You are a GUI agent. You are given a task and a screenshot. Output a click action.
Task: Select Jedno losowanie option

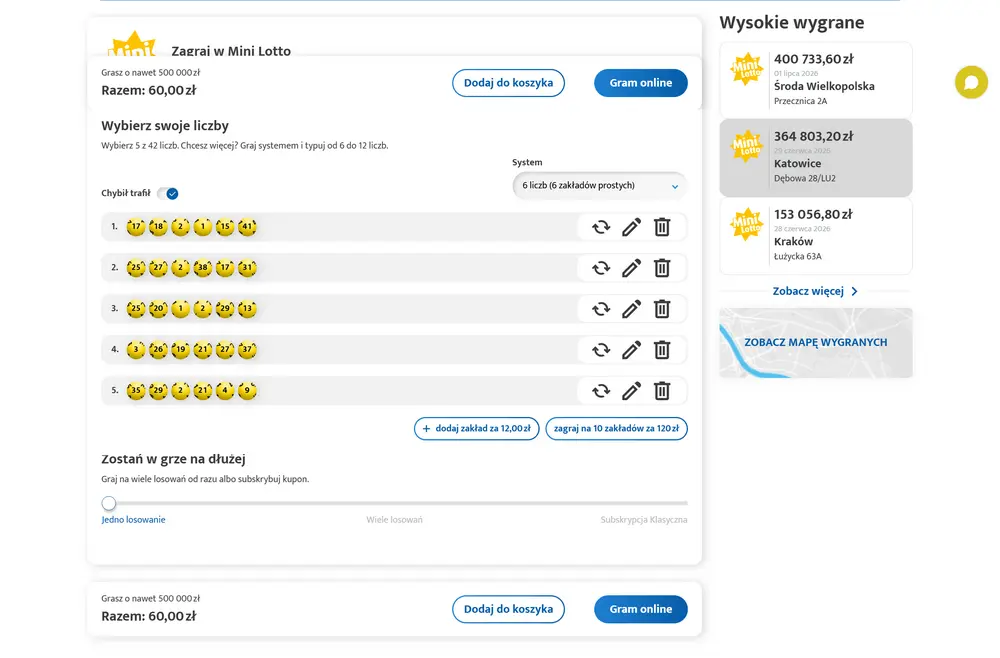click(x=133, y=520)
